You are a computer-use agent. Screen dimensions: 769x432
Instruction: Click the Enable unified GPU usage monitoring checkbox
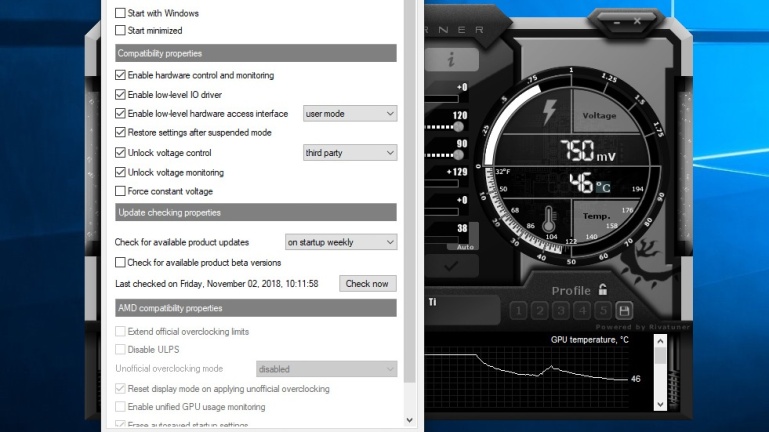(120, 407)
